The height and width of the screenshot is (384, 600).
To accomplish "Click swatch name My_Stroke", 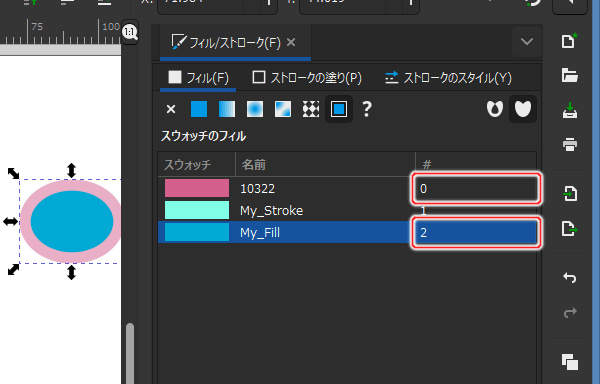I will coord(271,210).
